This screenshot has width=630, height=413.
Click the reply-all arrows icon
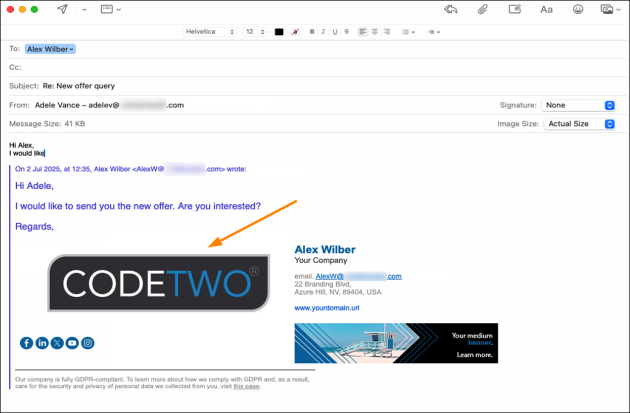click(x=451, y=9)
